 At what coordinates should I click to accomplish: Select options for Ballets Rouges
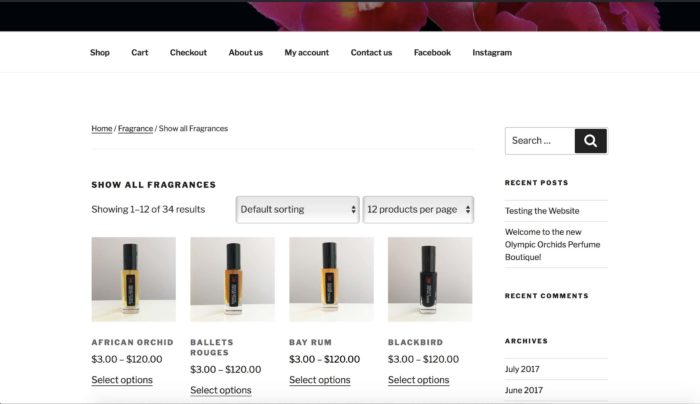[221, 390]
